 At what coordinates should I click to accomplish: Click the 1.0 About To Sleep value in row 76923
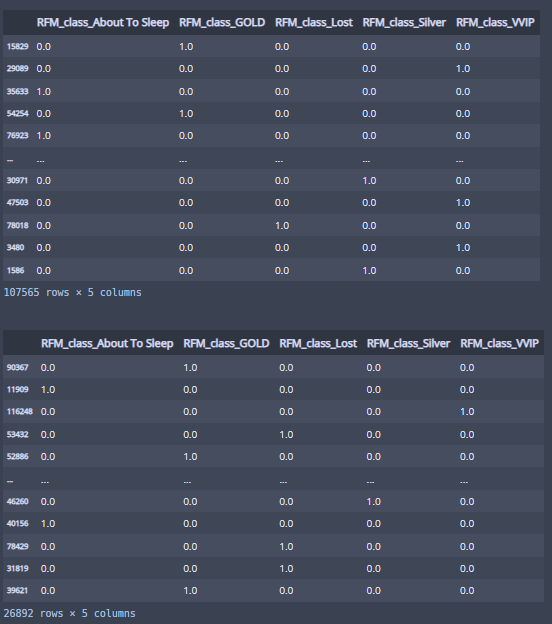point(43,135)
